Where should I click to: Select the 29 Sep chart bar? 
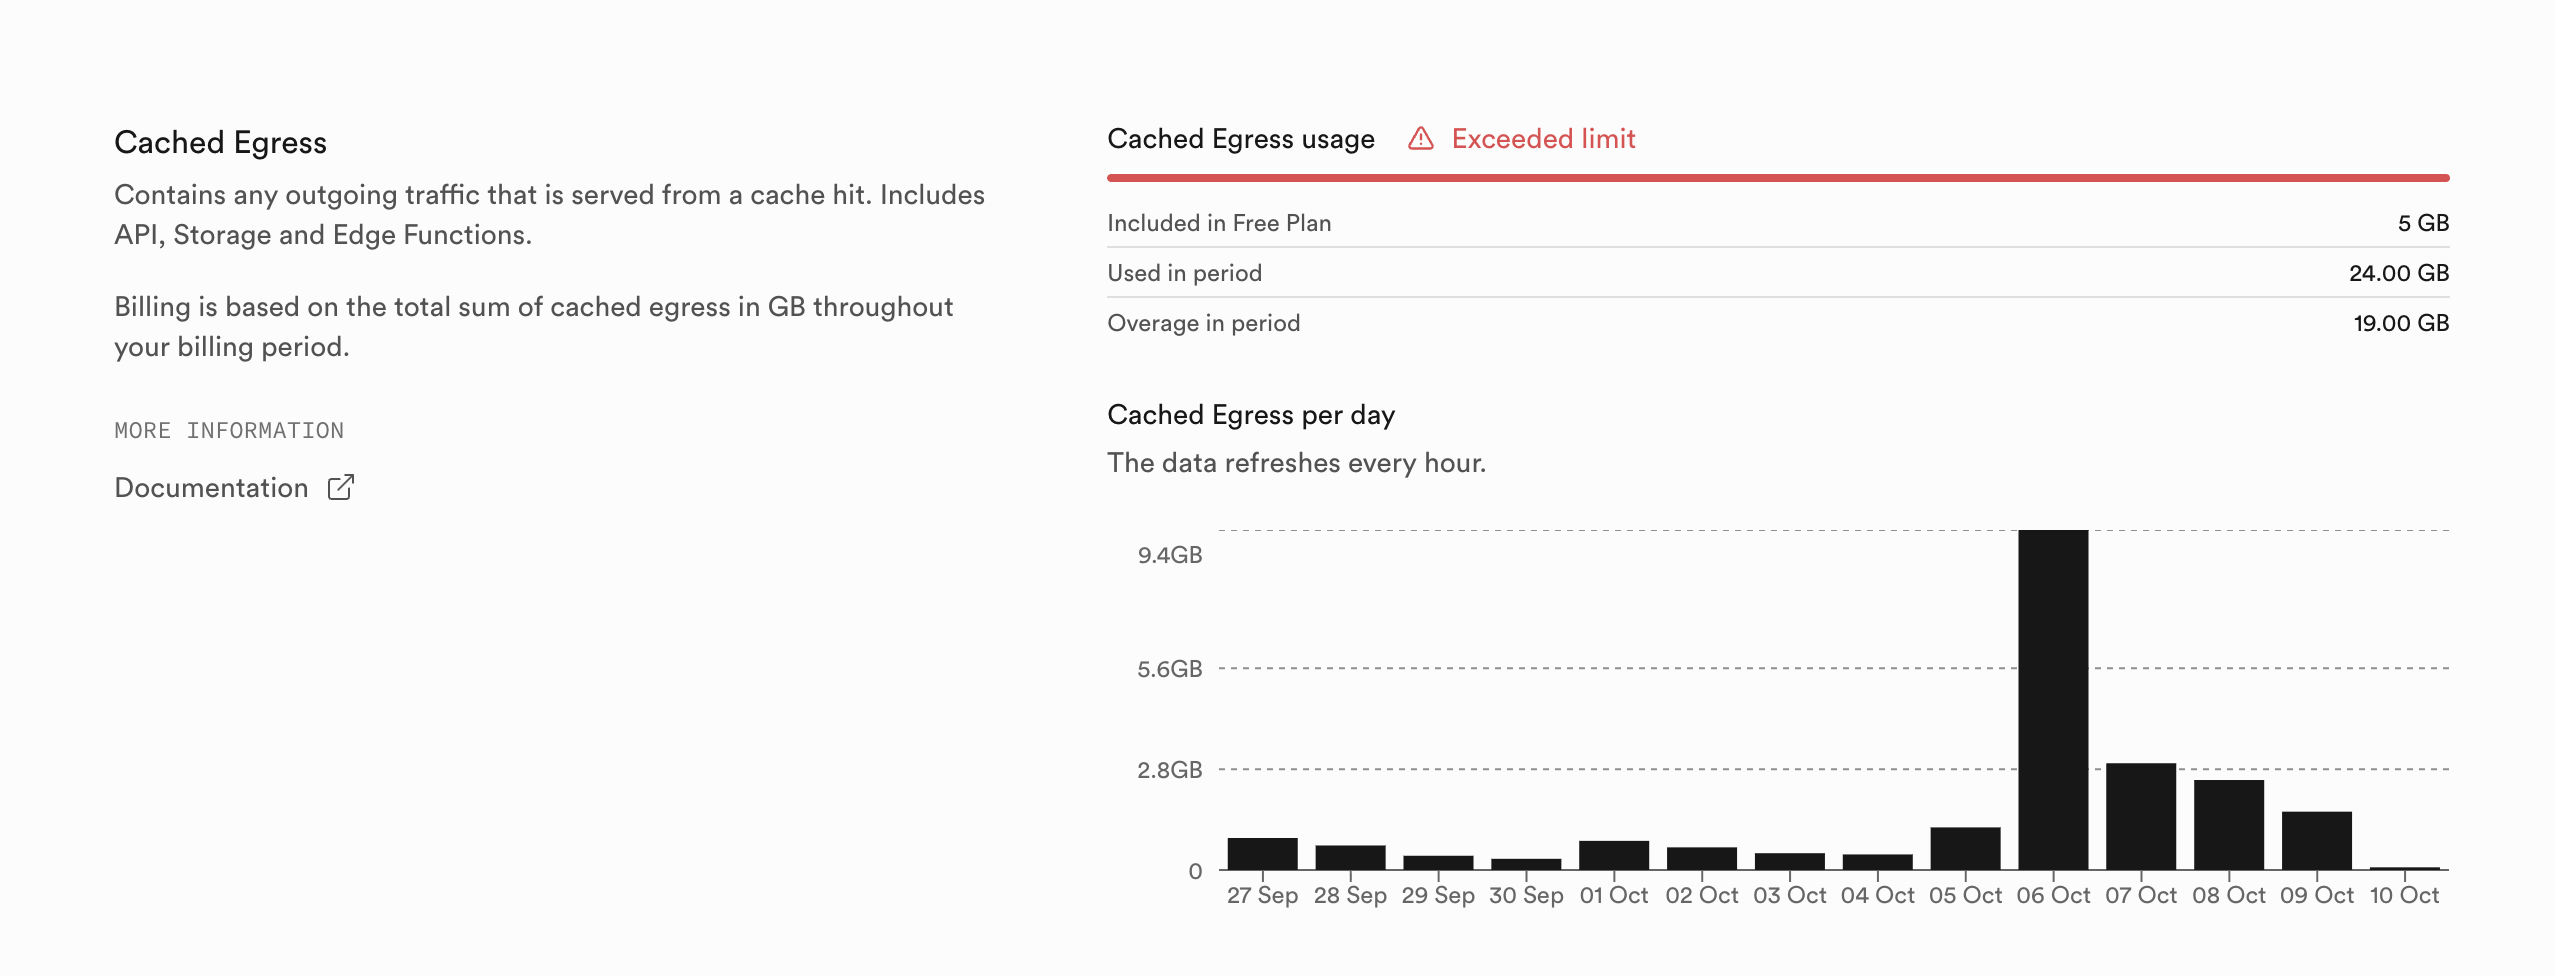(1438, 862)
